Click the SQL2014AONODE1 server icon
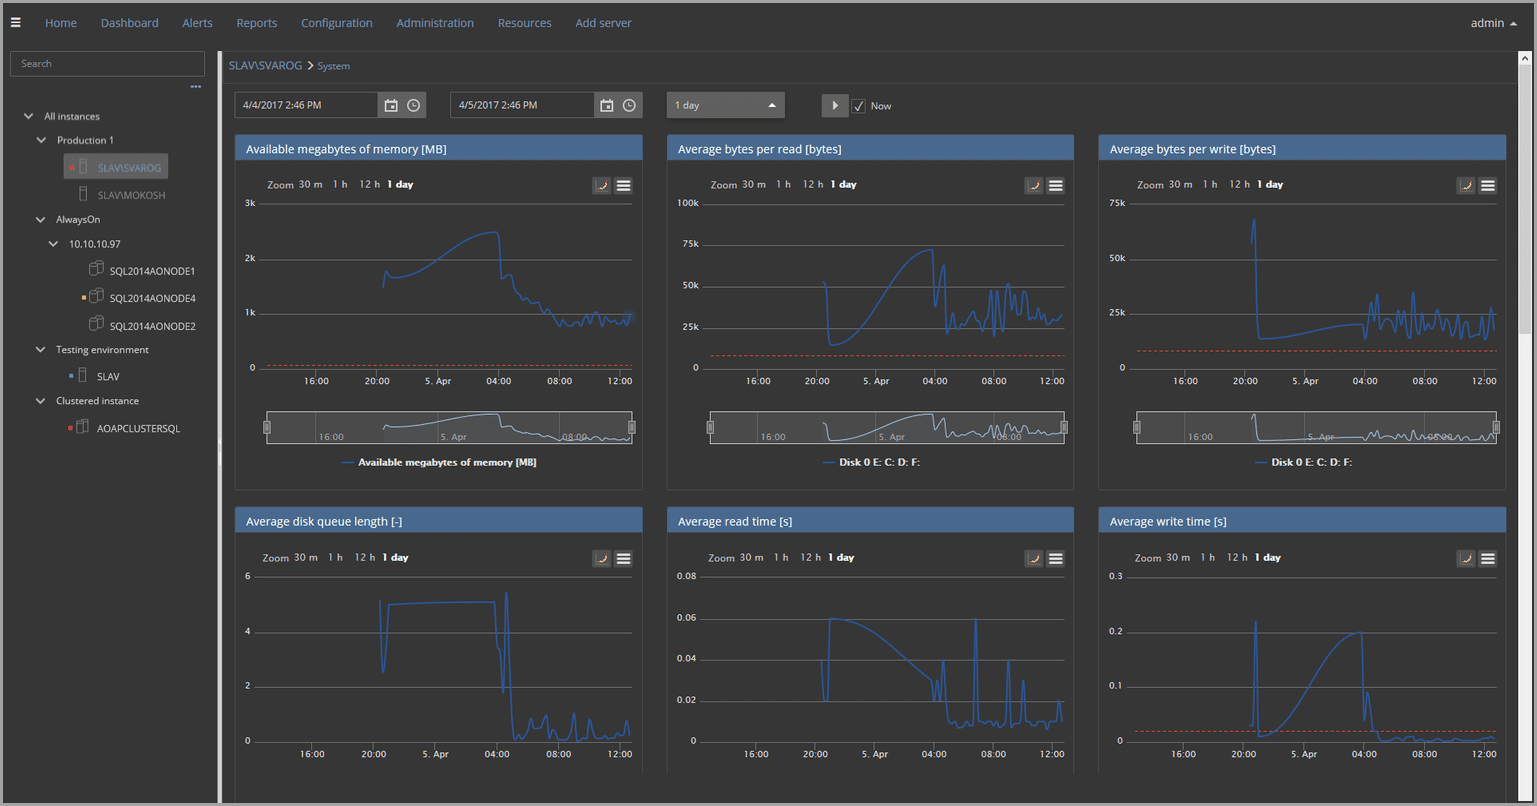The height and width of the screenshot is (806, 1537). click(x=96, y=269)
